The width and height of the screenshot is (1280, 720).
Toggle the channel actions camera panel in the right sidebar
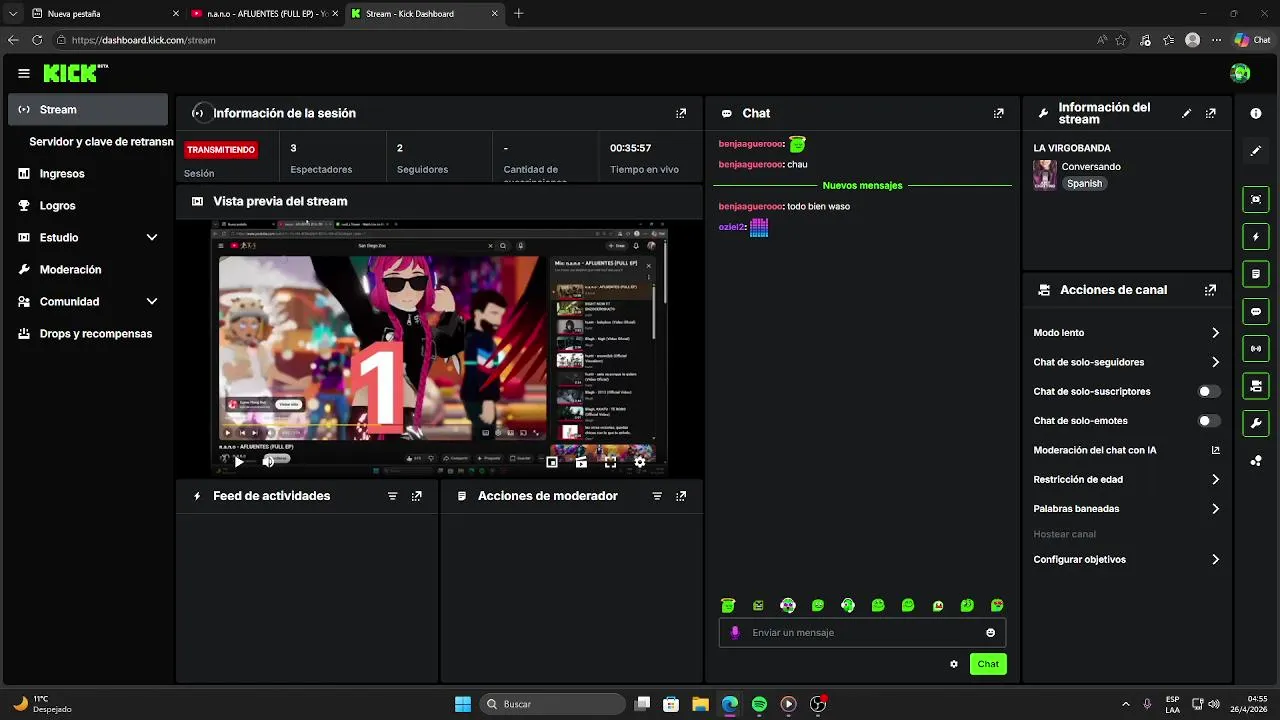click(x=1256, y=386)
